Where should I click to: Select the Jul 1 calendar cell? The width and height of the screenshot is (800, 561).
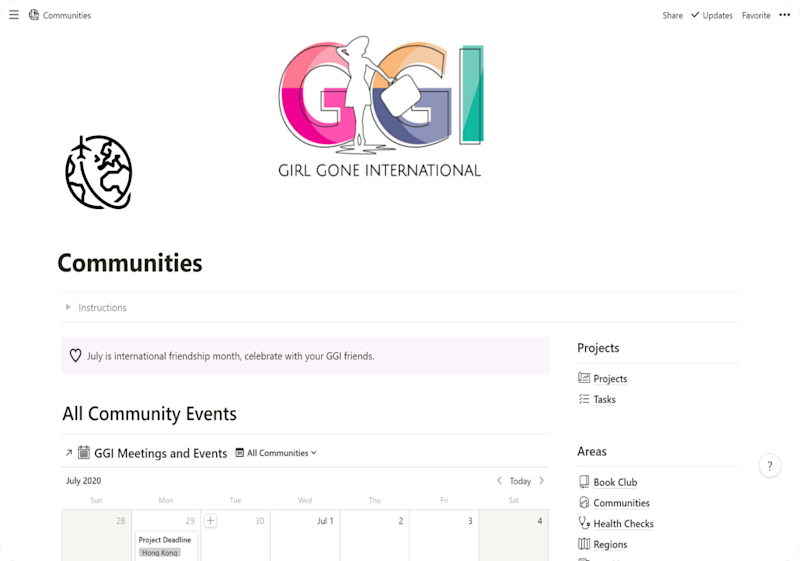(x=305, y=535)
